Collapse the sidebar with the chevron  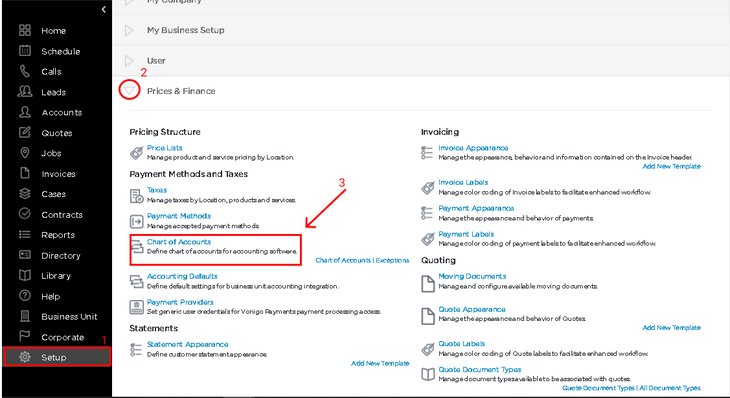[x=103, y=9]
